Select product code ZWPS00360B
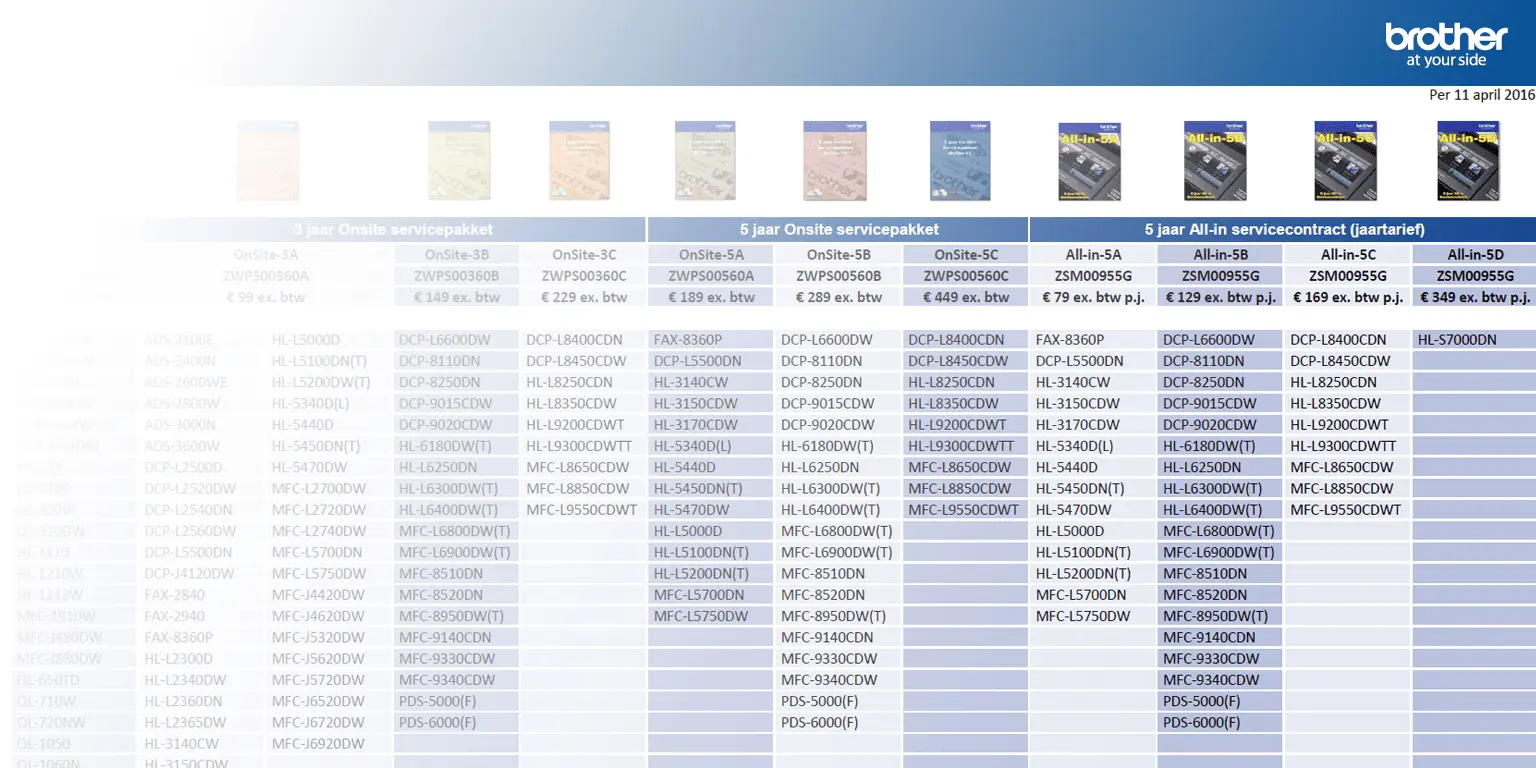Viewport: 1536px width, 768px height. (x=457, y=276)
